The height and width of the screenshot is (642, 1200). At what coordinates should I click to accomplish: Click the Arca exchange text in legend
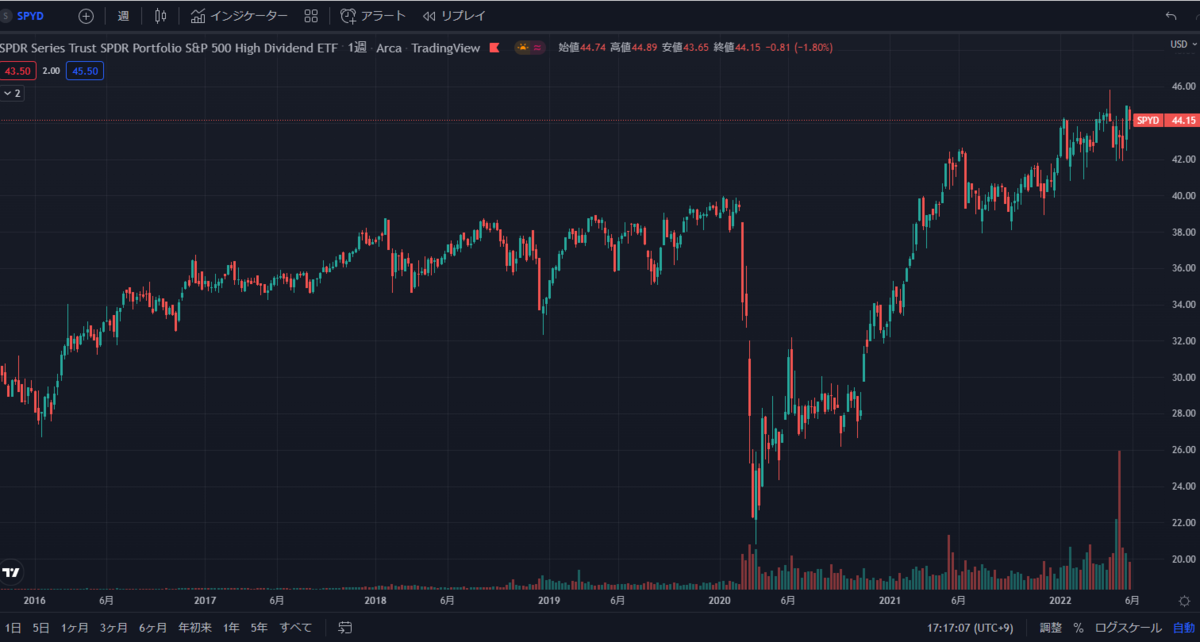coord(389,47)
